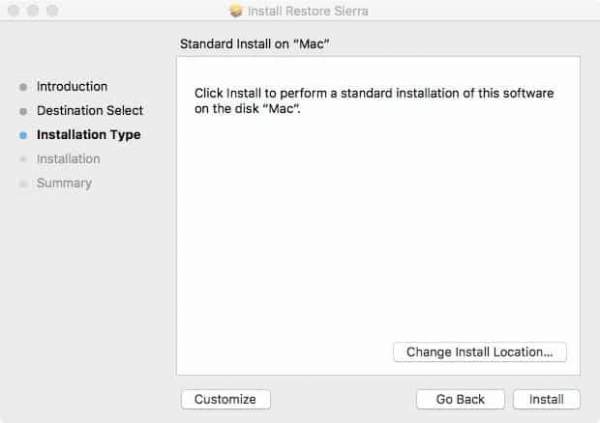The height and width of the screenshot is (423, 600).
Task: Select the Installation Type step
Action: click(88, 135)
